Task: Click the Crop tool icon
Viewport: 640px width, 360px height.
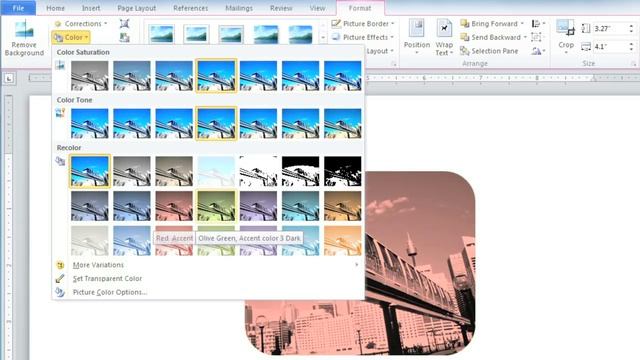Action: click(566, 28)
